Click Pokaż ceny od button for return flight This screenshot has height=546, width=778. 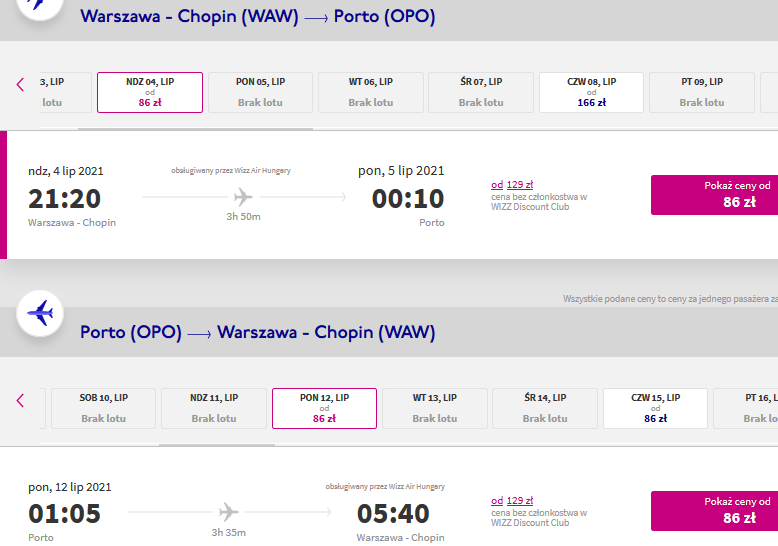714,511
